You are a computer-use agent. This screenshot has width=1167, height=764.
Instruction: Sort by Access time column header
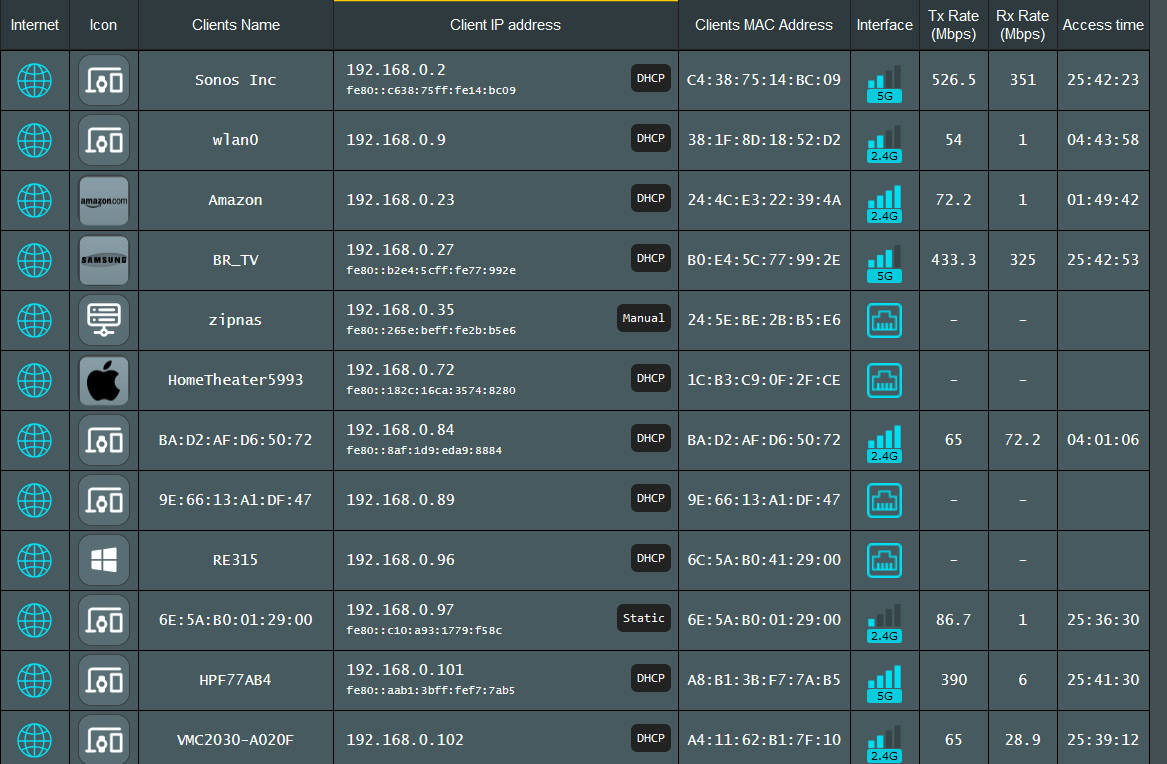[1103, 25]
